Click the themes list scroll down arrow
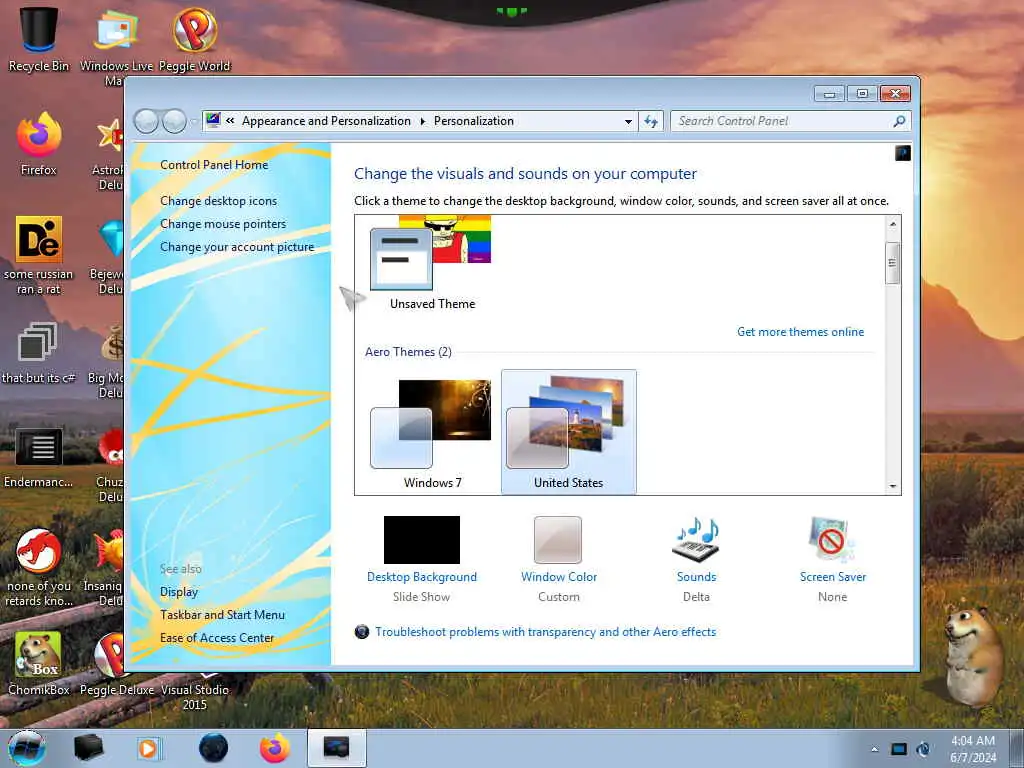Viewport: 1024px width, 768px height. pos(893,487)
